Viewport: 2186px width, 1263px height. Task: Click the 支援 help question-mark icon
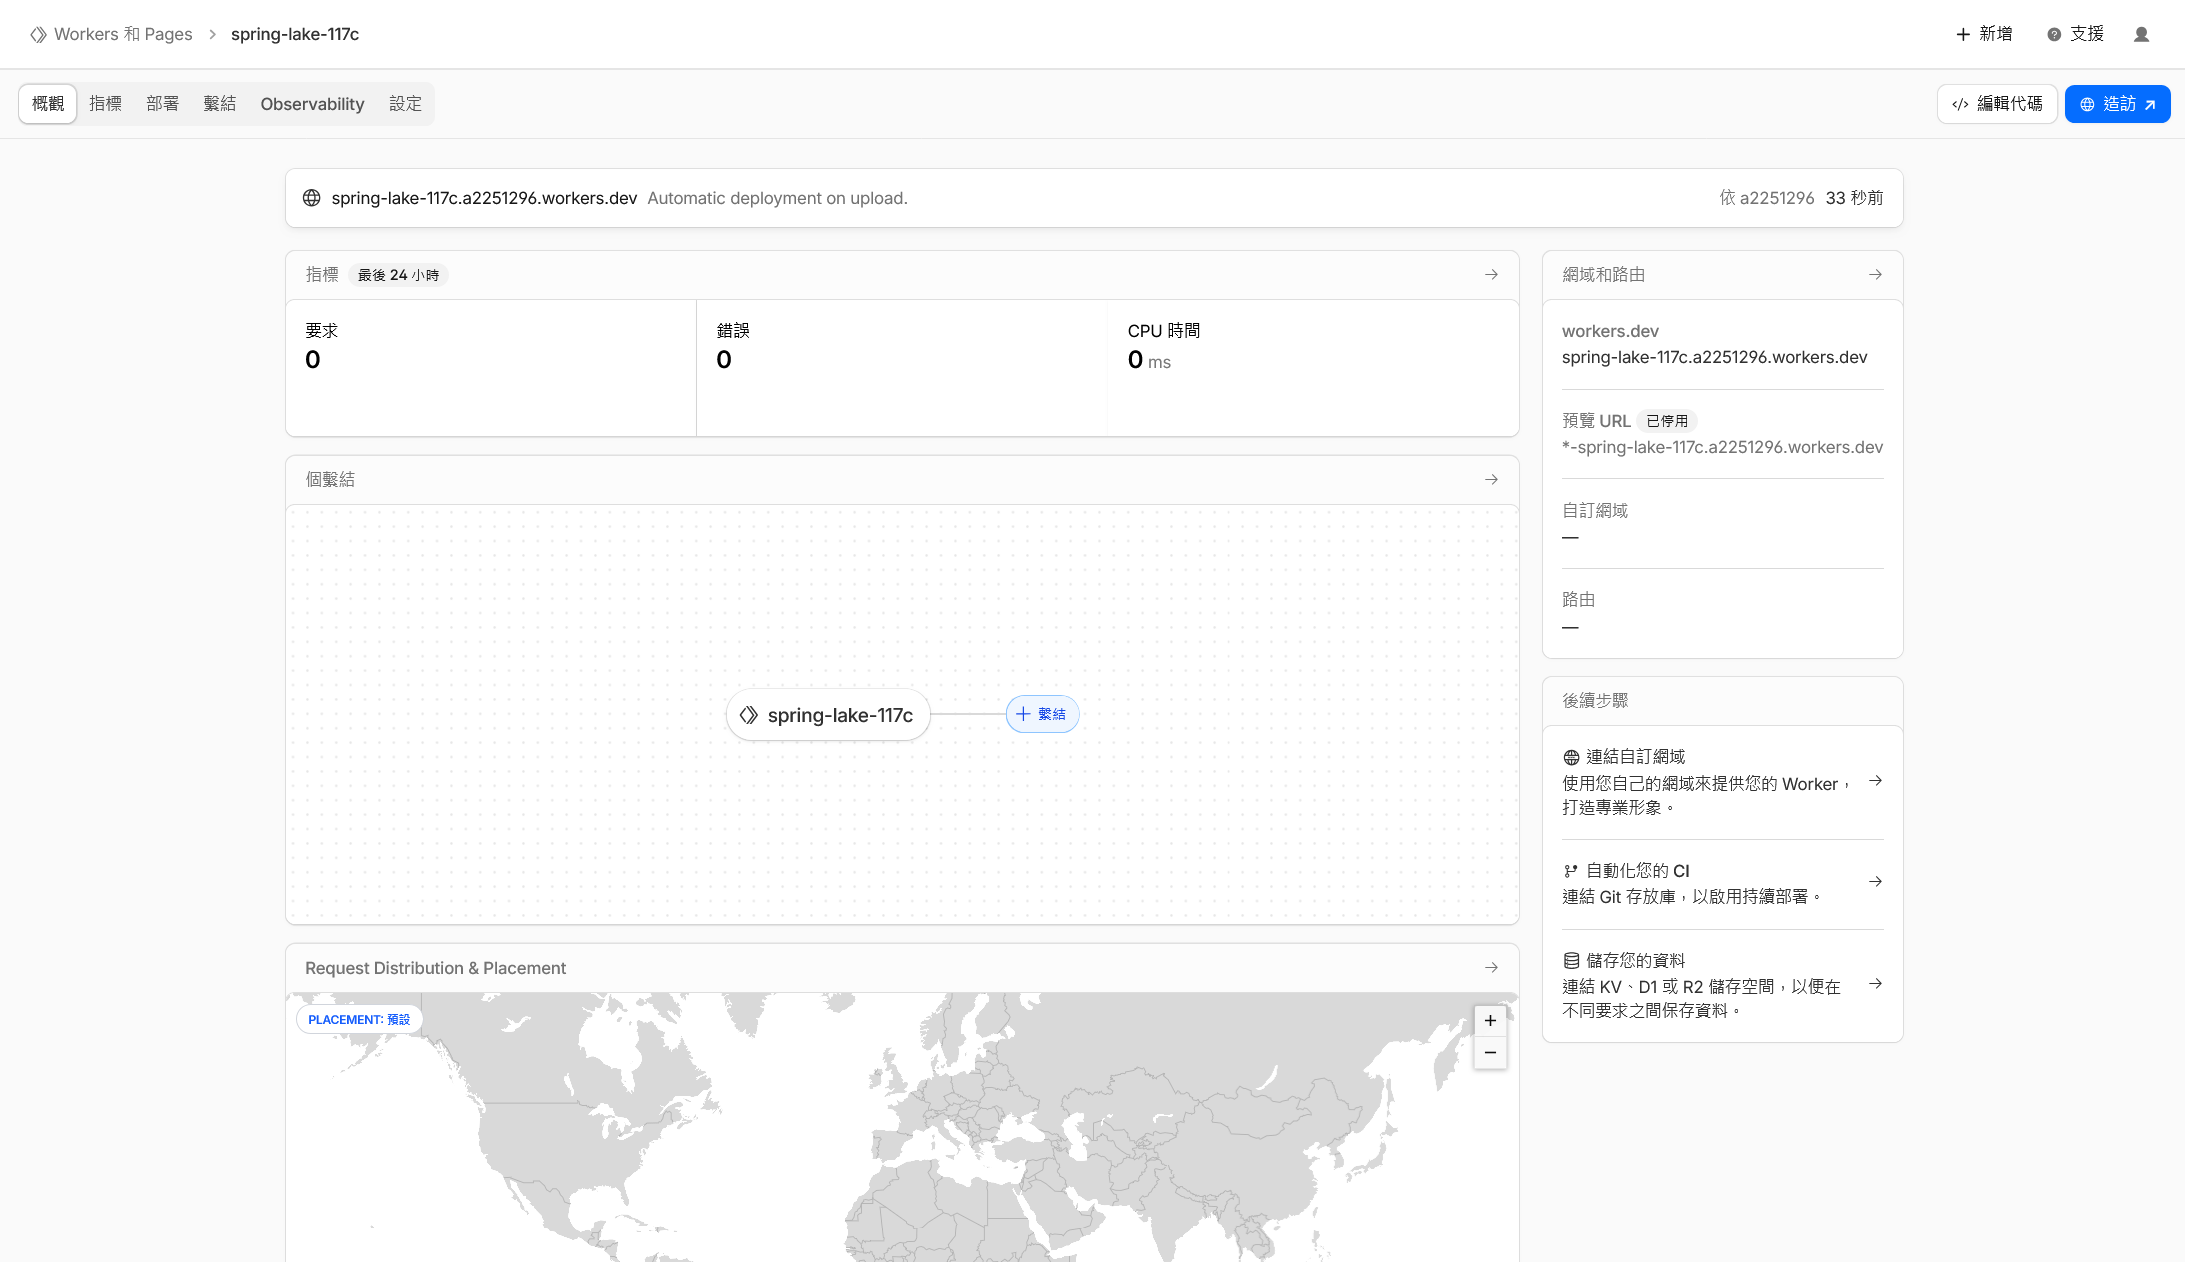2054,34
